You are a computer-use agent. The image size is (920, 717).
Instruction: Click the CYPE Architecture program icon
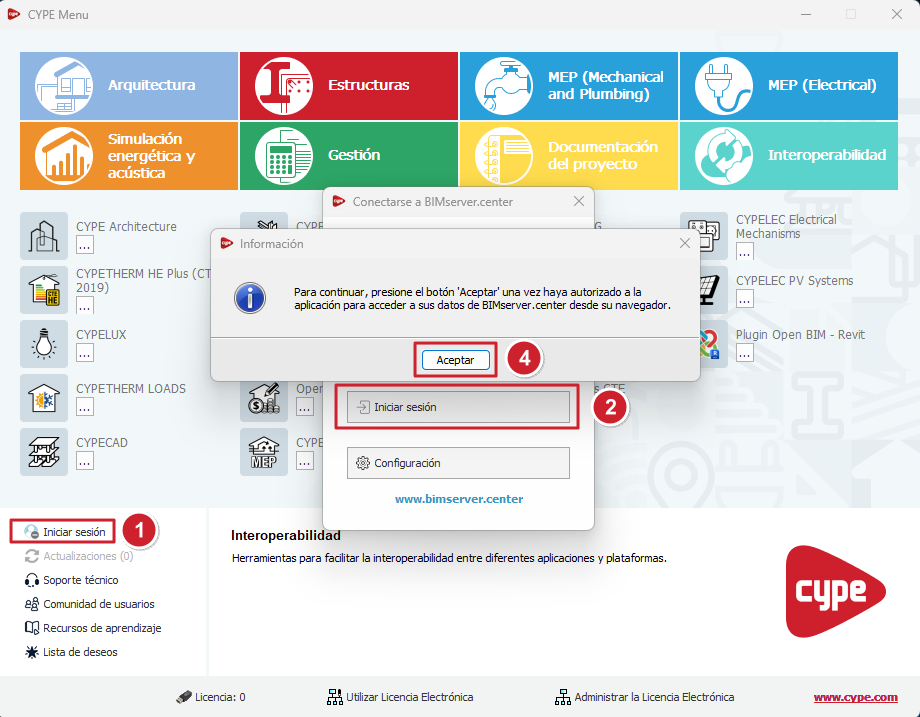click(44, 236)
